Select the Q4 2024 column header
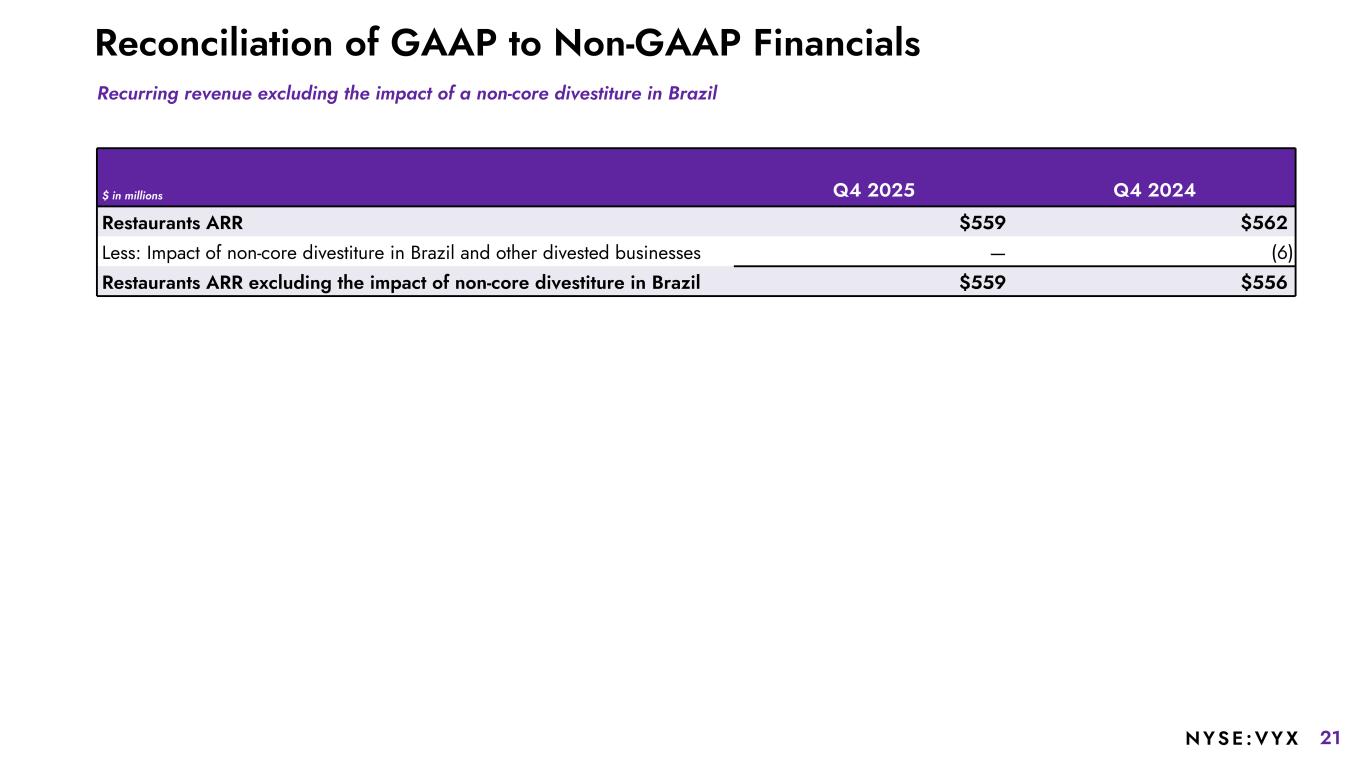The width and height of the screenshot is (1365, 768). [x=1154, y=190]
